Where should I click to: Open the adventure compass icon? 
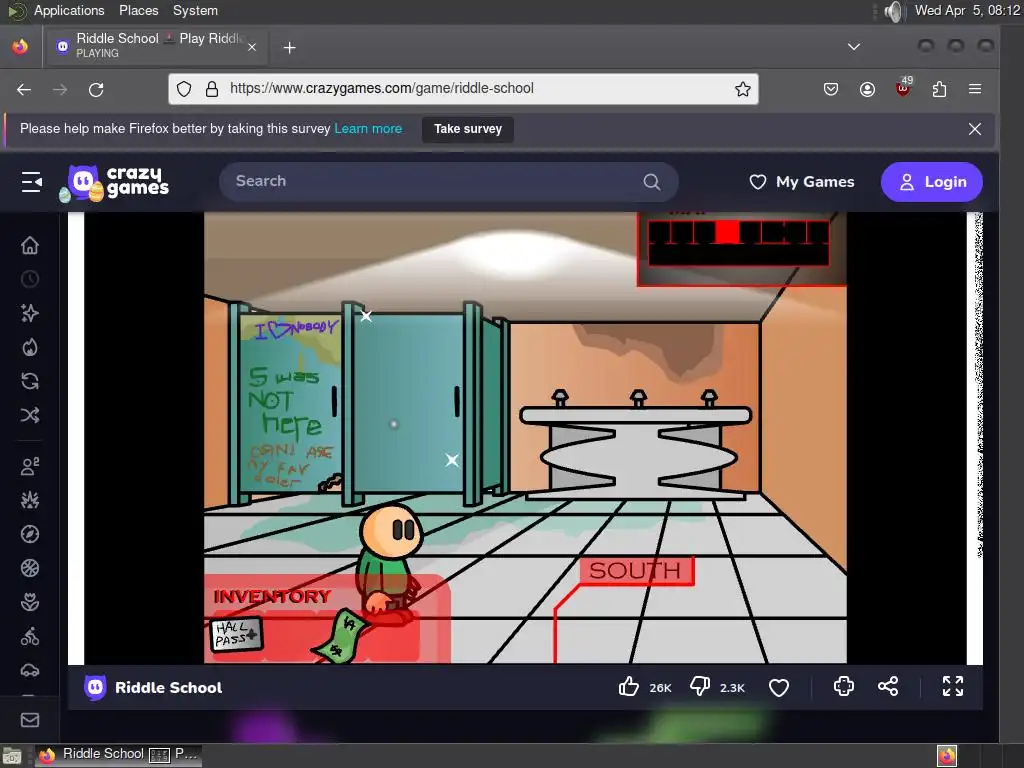pos(29,534)
